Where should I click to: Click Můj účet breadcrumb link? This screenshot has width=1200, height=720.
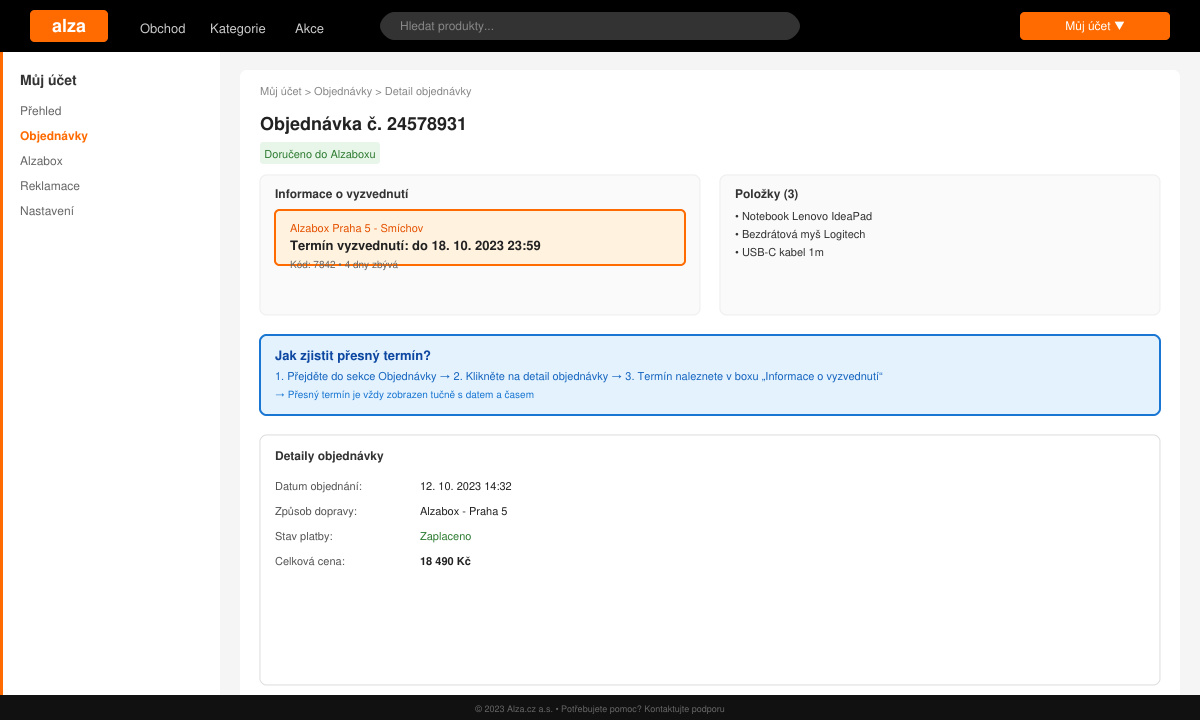point(280,91)
